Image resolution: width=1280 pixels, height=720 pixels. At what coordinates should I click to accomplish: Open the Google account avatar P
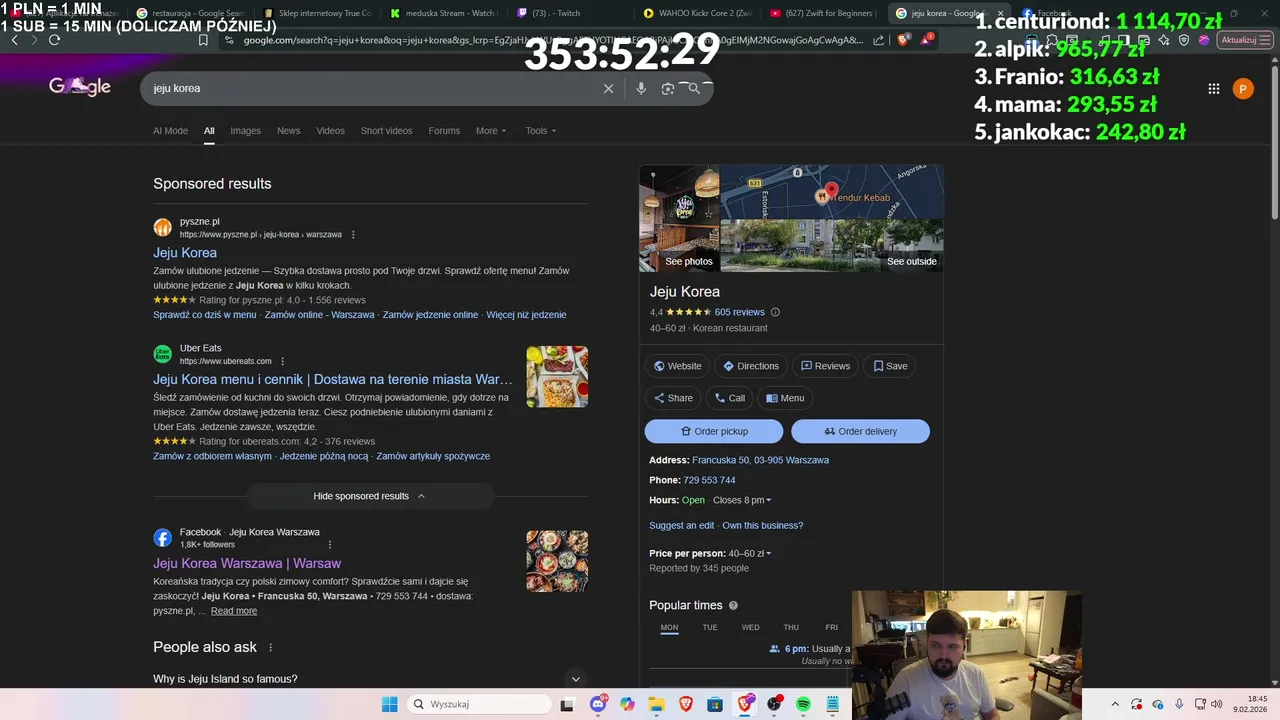coord(1243,89)
